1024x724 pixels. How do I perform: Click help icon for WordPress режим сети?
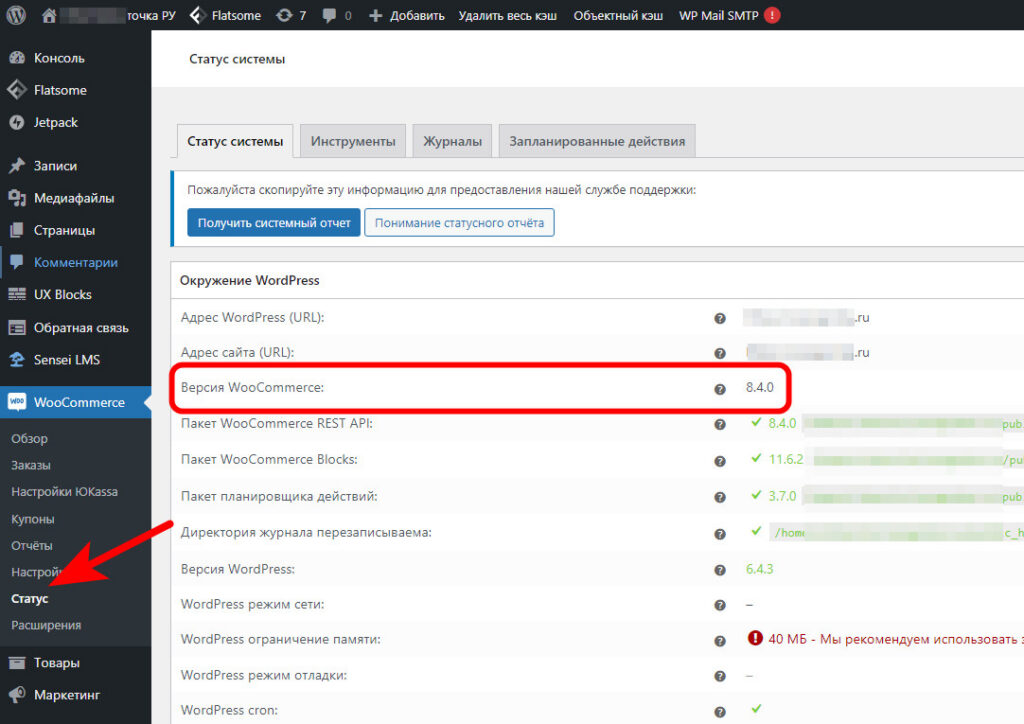point(720,605)
